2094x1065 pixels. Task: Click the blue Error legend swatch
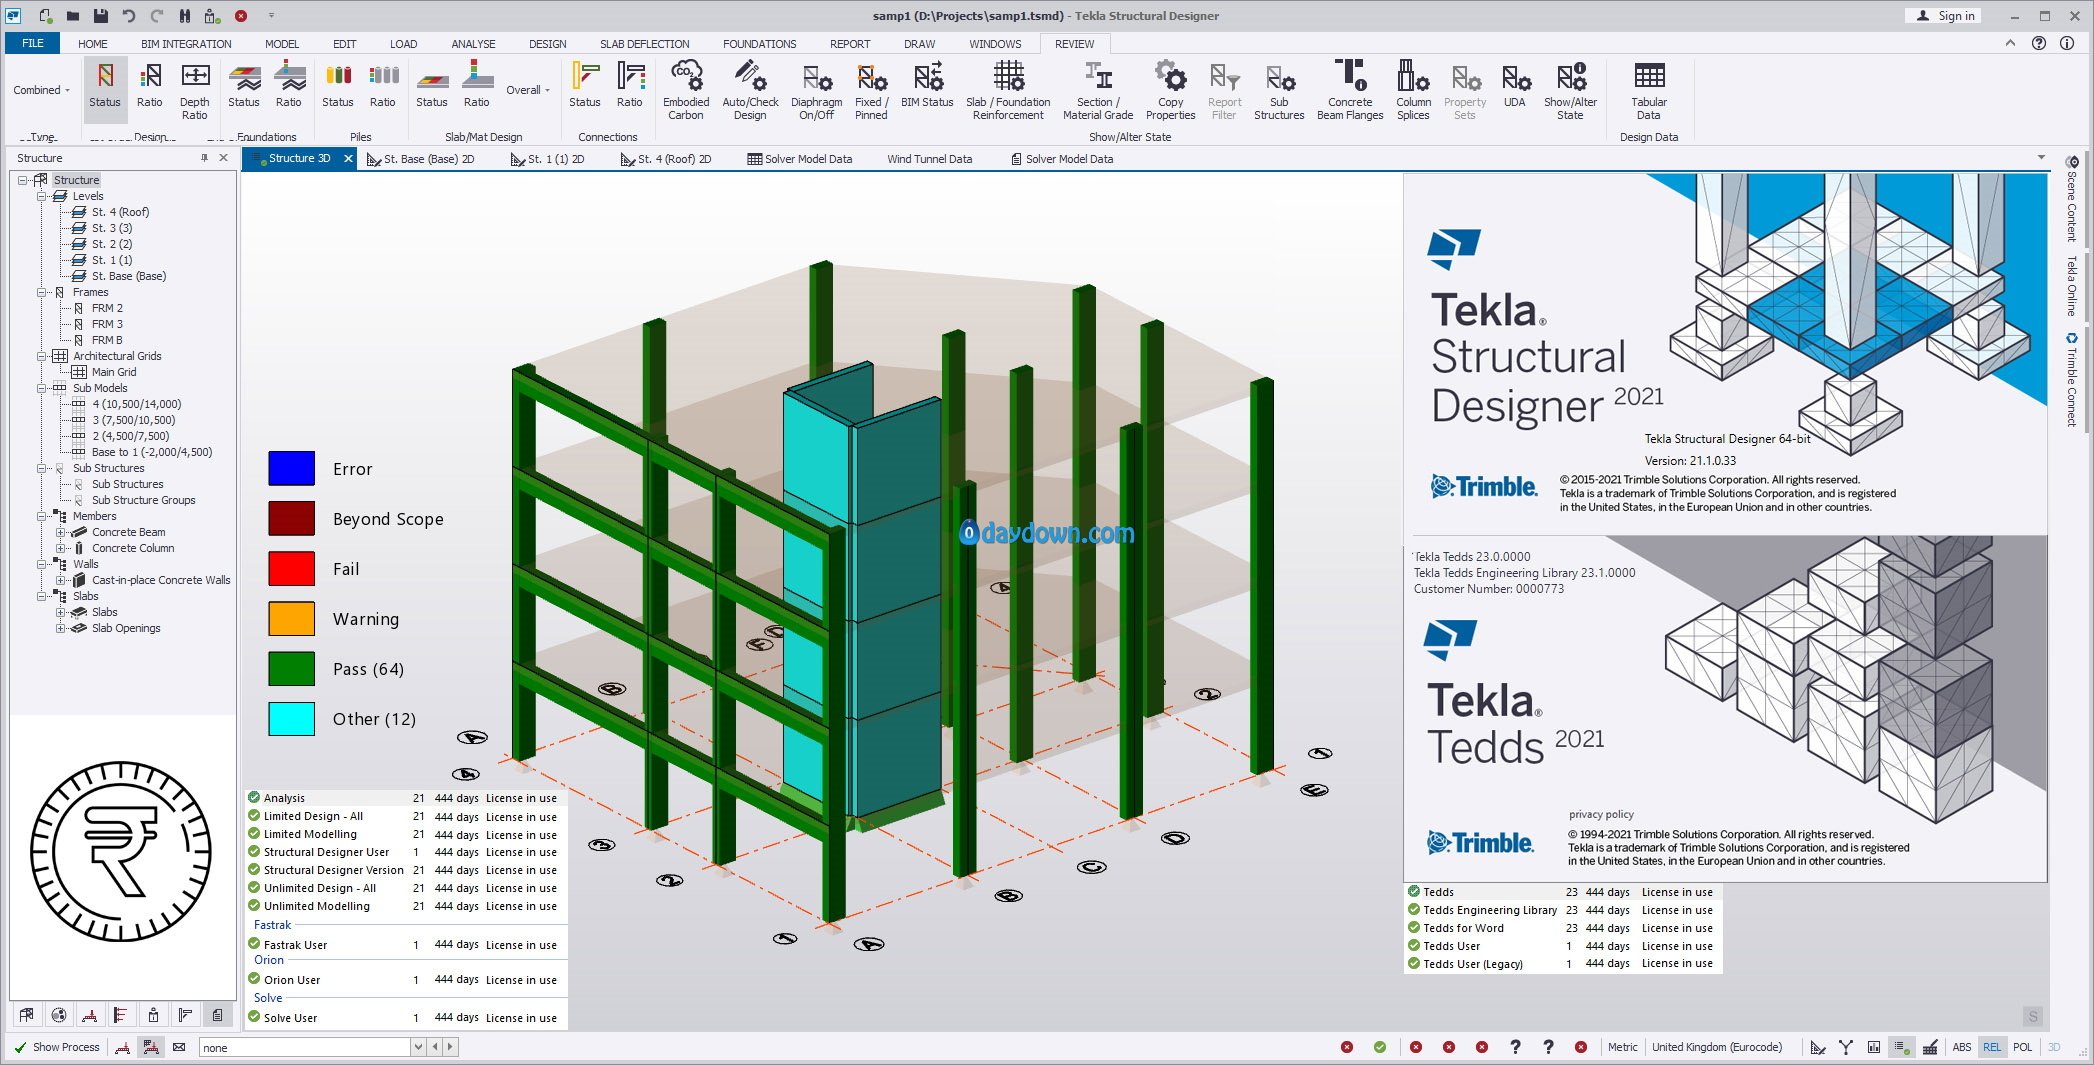coord(292,469)
